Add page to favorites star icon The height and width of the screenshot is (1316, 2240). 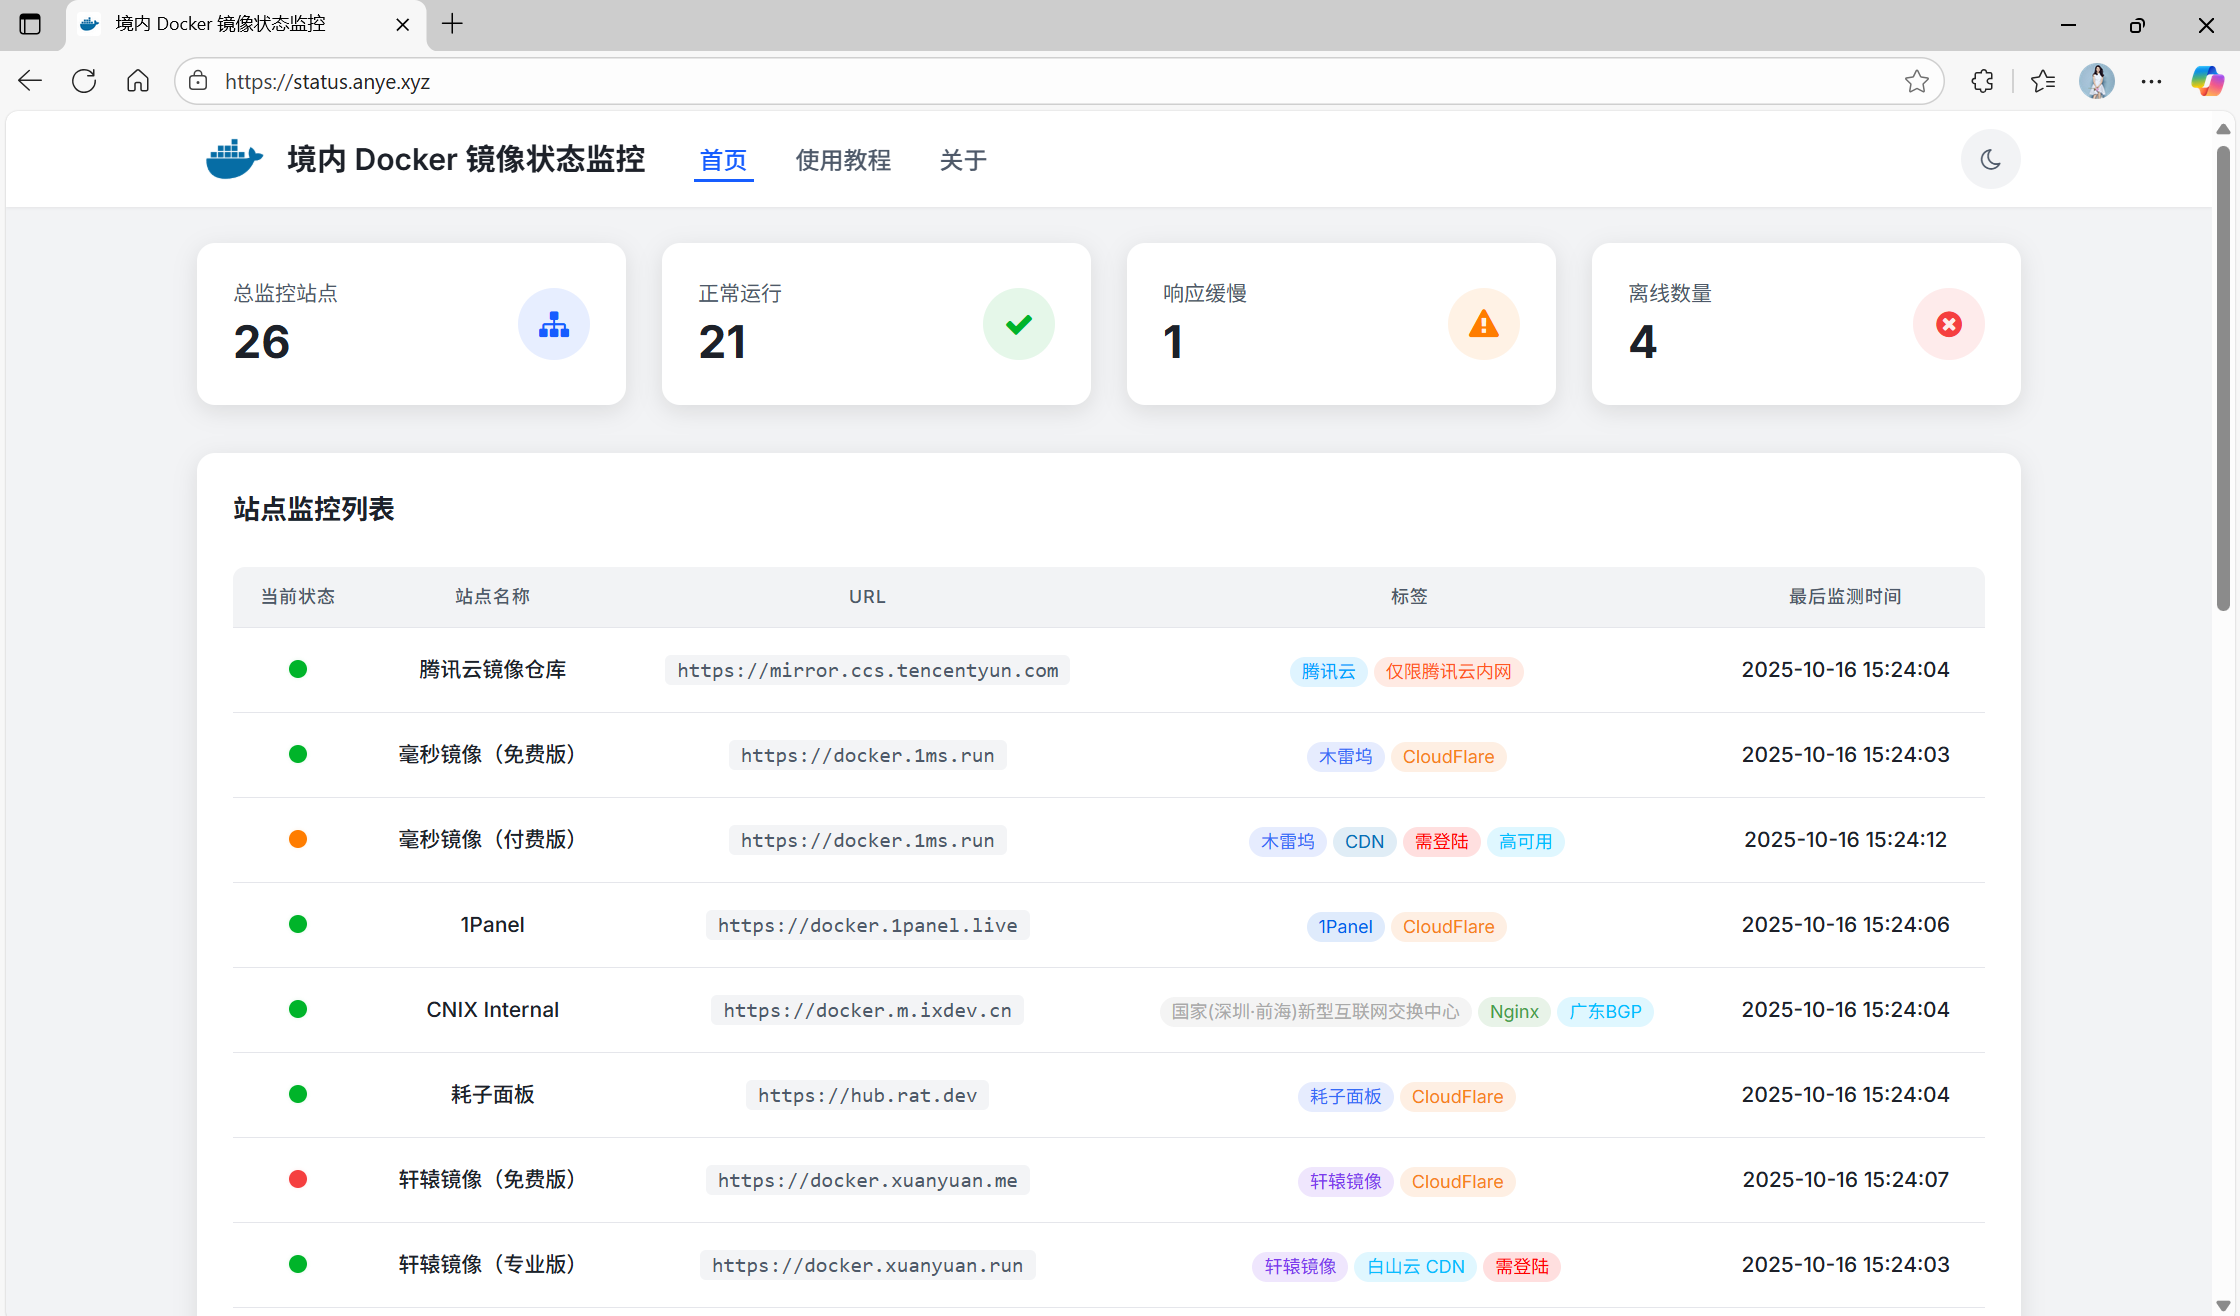tap(1916, 81)
